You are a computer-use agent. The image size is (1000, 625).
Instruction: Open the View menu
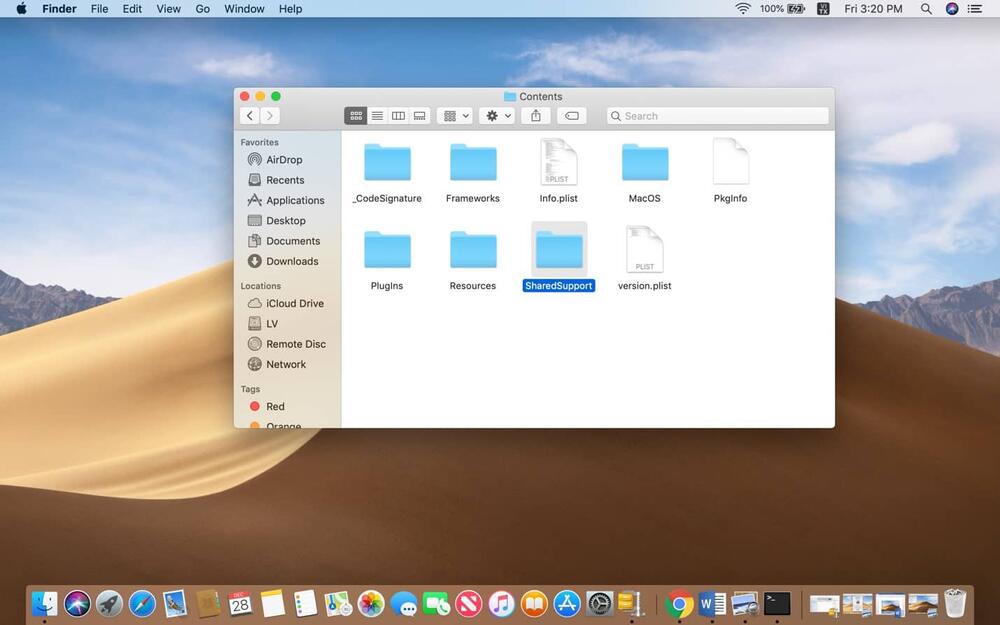[x=169, y=9]
